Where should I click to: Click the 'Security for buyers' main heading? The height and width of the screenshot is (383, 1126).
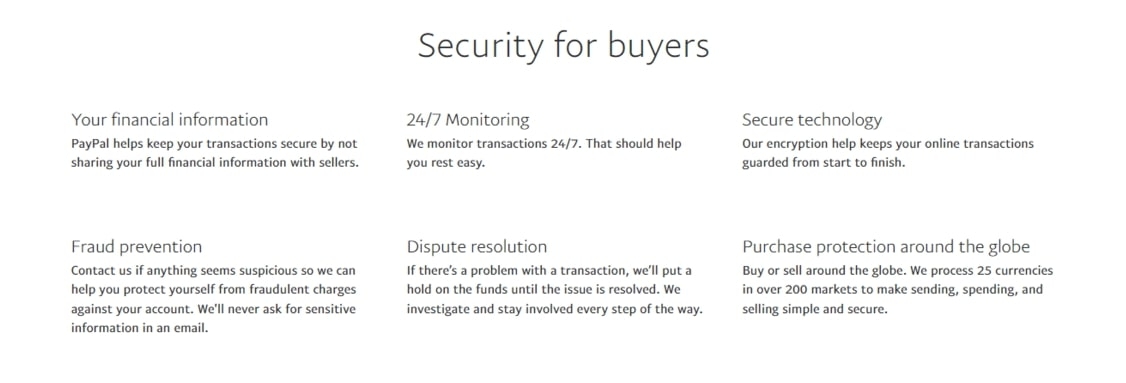[x=563, y=46]
